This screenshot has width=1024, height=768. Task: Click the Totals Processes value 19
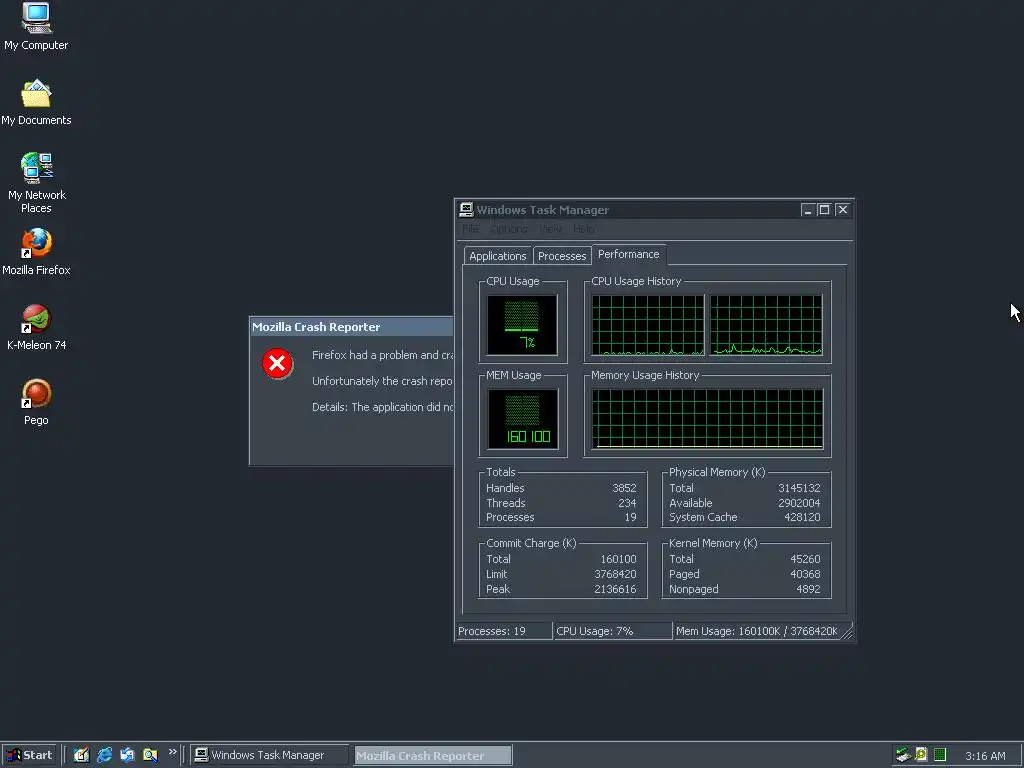click(x=630, y=517)
